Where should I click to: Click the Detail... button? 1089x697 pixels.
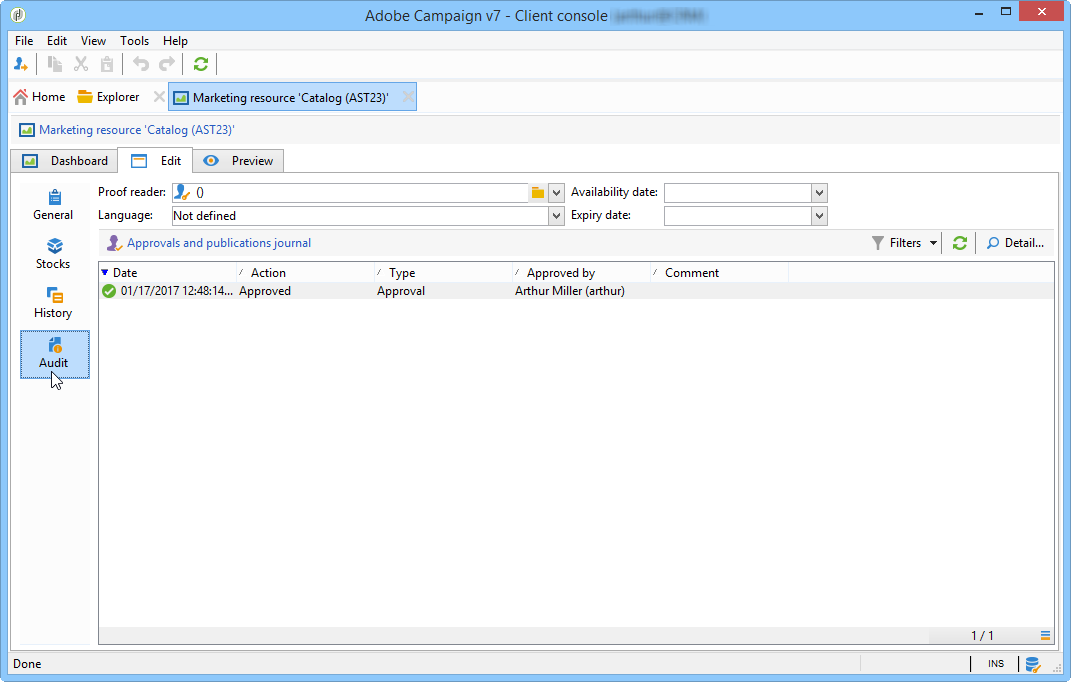coord(1015,244)
